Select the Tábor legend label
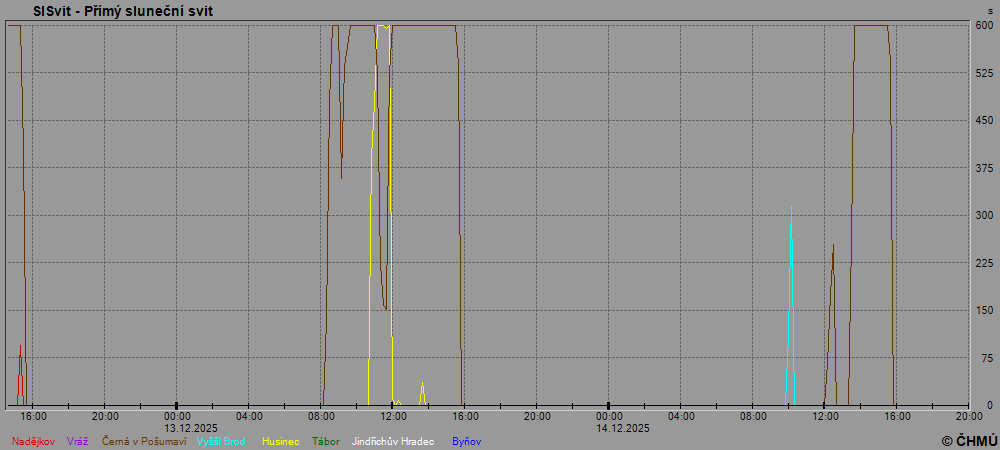Viewport: 1000px width, 450px height. pyautogui.click(x=326, y=440)
